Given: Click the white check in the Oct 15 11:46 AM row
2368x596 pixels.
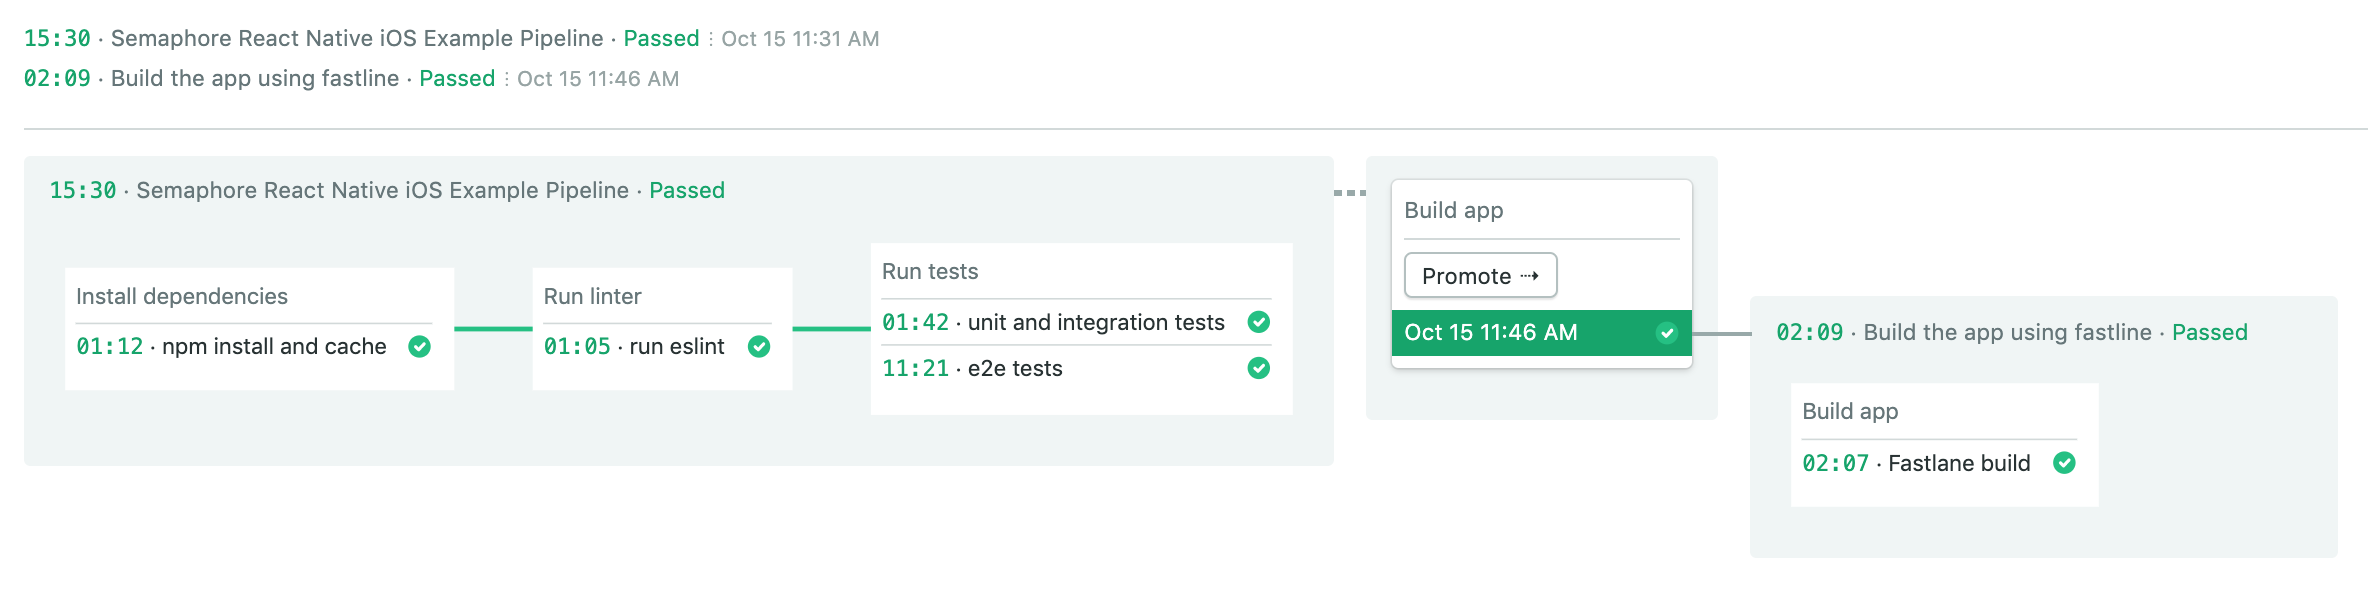Looking at the screenshot, I should point(1666,333).
